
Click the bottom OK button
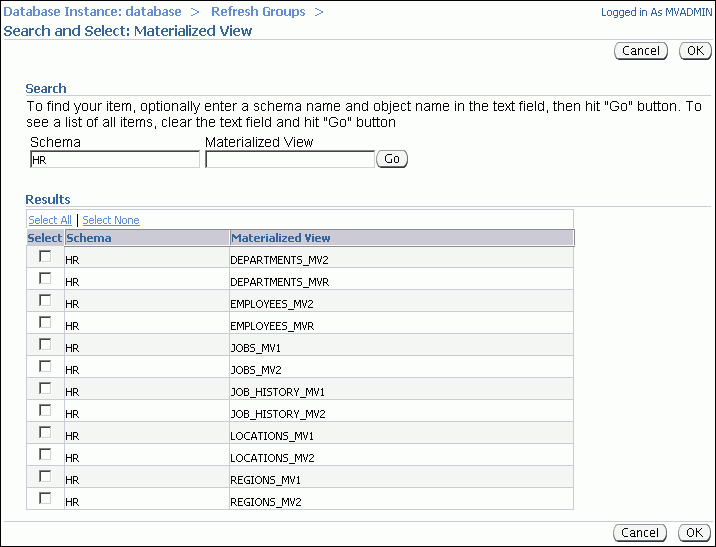pos(694,532)
